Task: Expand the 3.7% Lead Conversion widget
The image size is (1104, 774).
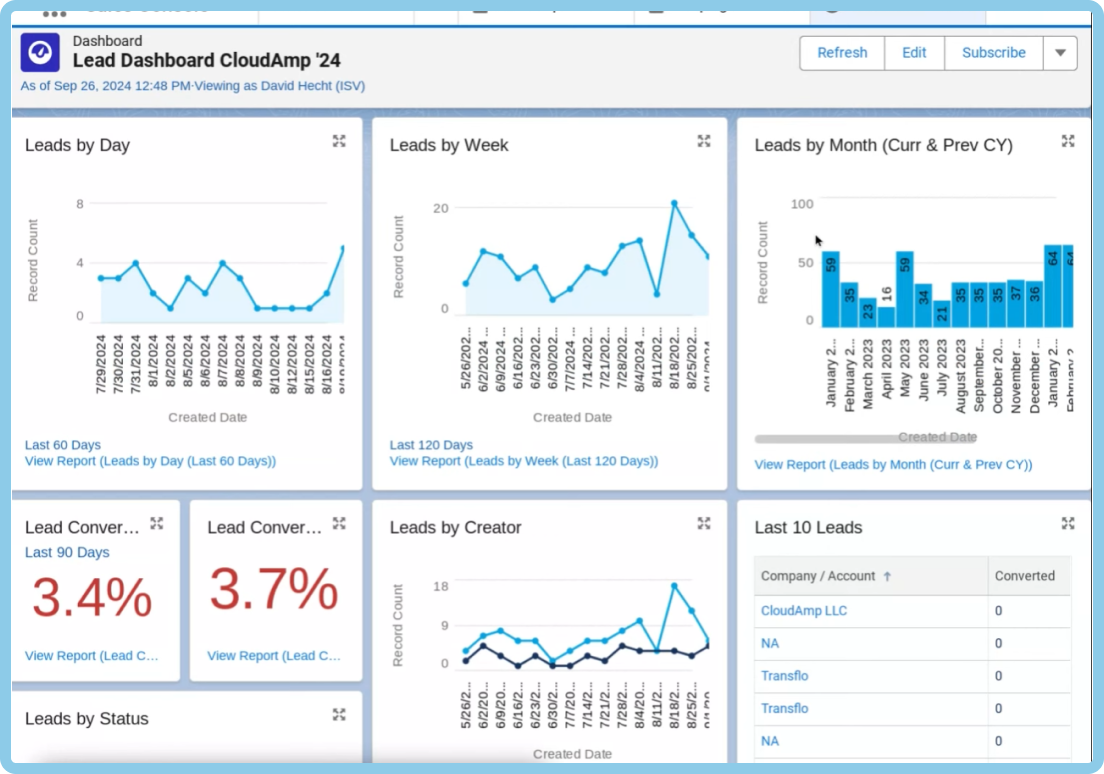Action: [x=339, y=523]
